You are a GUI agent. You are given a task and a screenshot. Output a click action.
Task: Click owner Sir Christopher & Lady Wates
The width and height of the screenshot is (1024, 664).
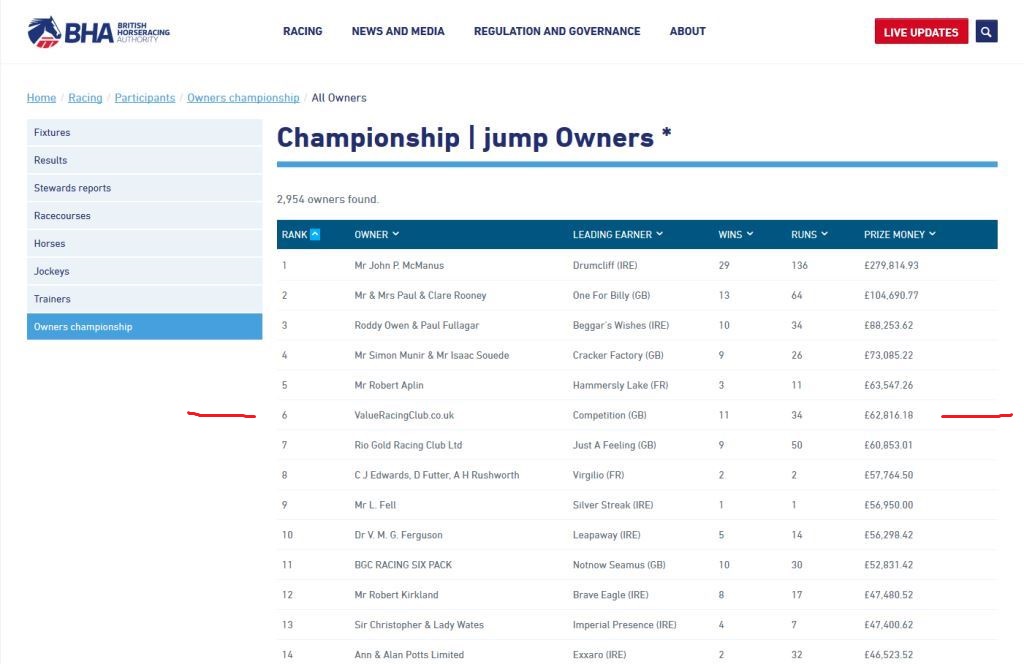click(419, 625)
